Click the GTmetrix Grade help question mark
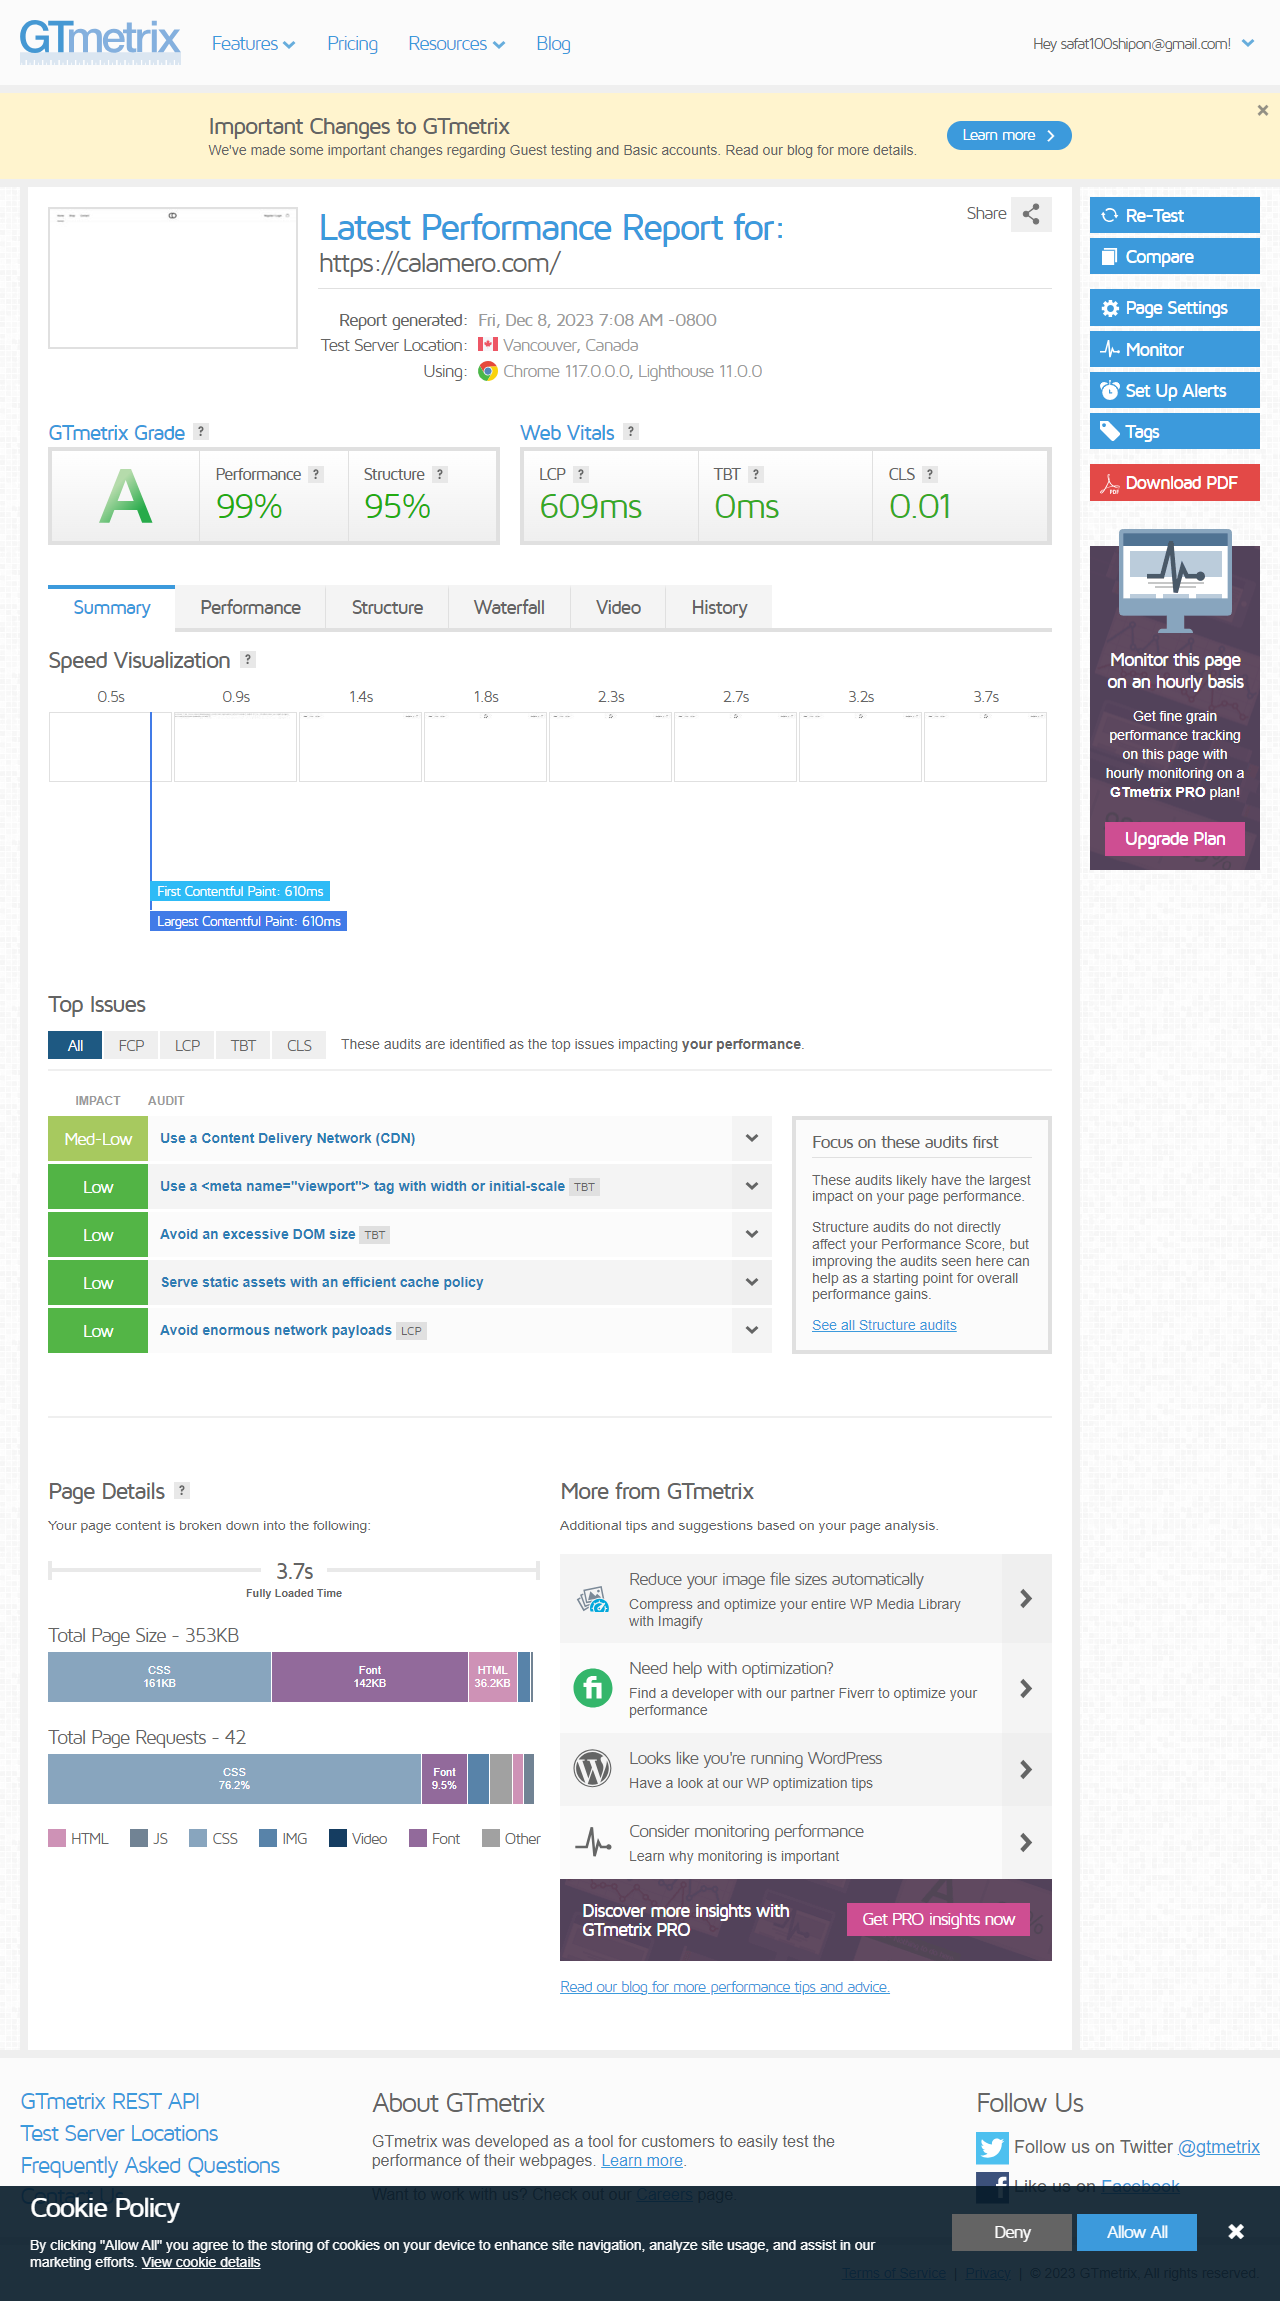 201,432
